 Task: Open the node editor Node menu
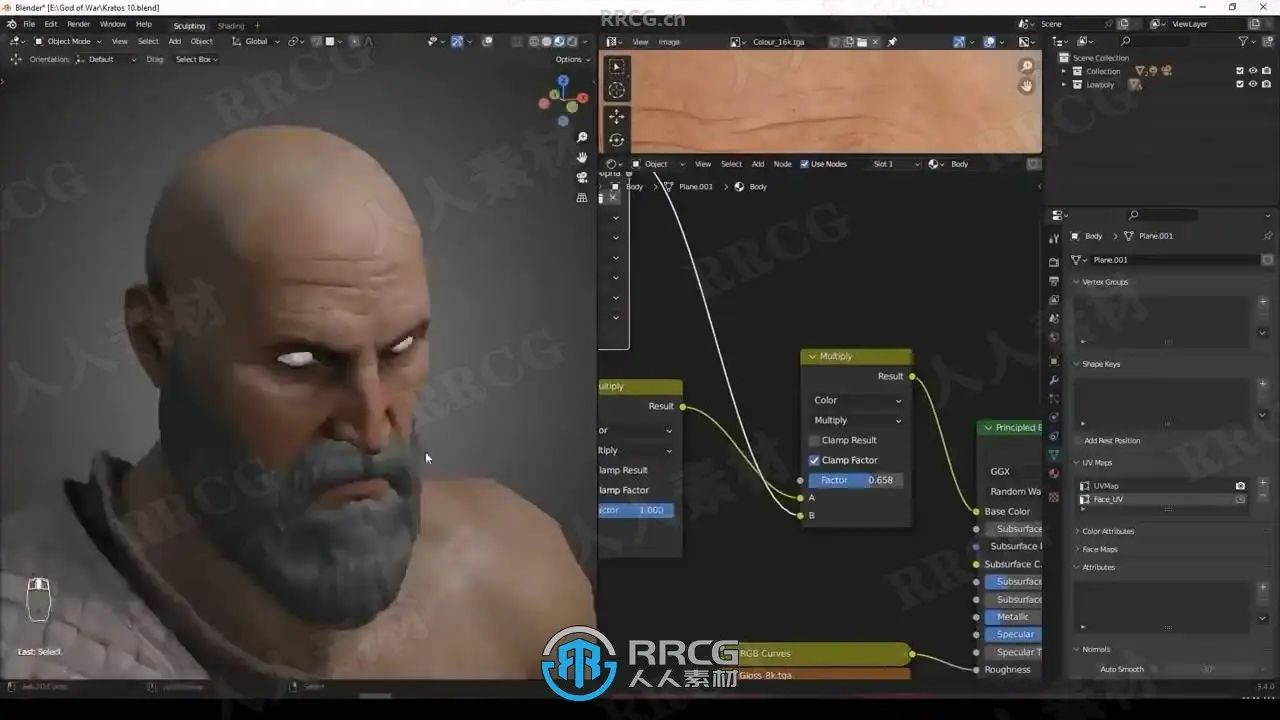click(x=782, y=164)
